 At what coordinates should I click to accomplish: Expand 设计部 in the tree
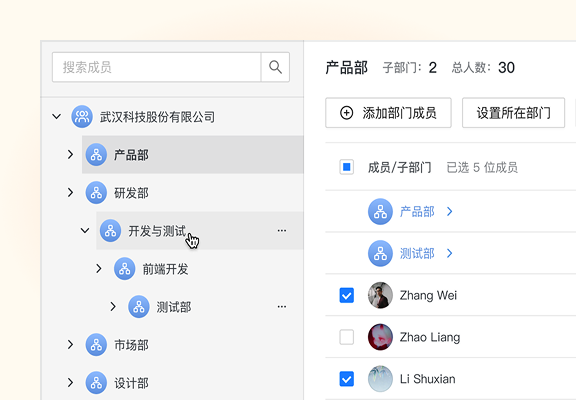coord(71,382)
